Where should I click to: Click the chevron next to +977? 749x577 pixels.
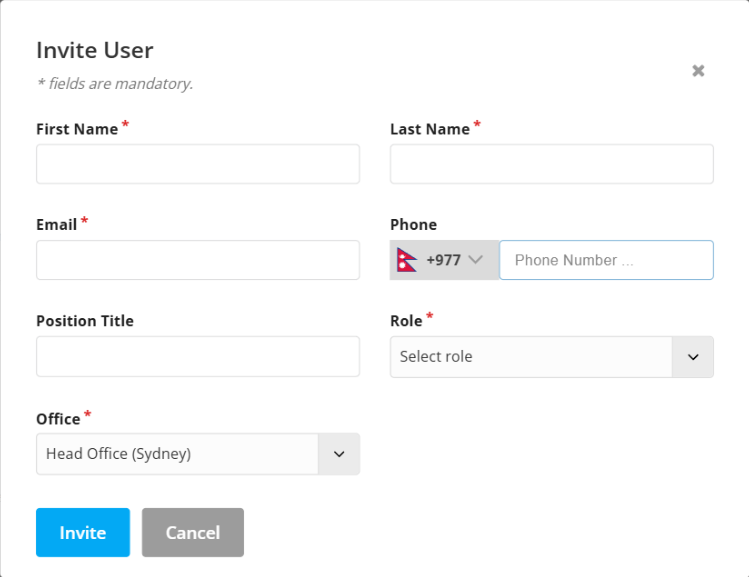[x=475, y=259]
